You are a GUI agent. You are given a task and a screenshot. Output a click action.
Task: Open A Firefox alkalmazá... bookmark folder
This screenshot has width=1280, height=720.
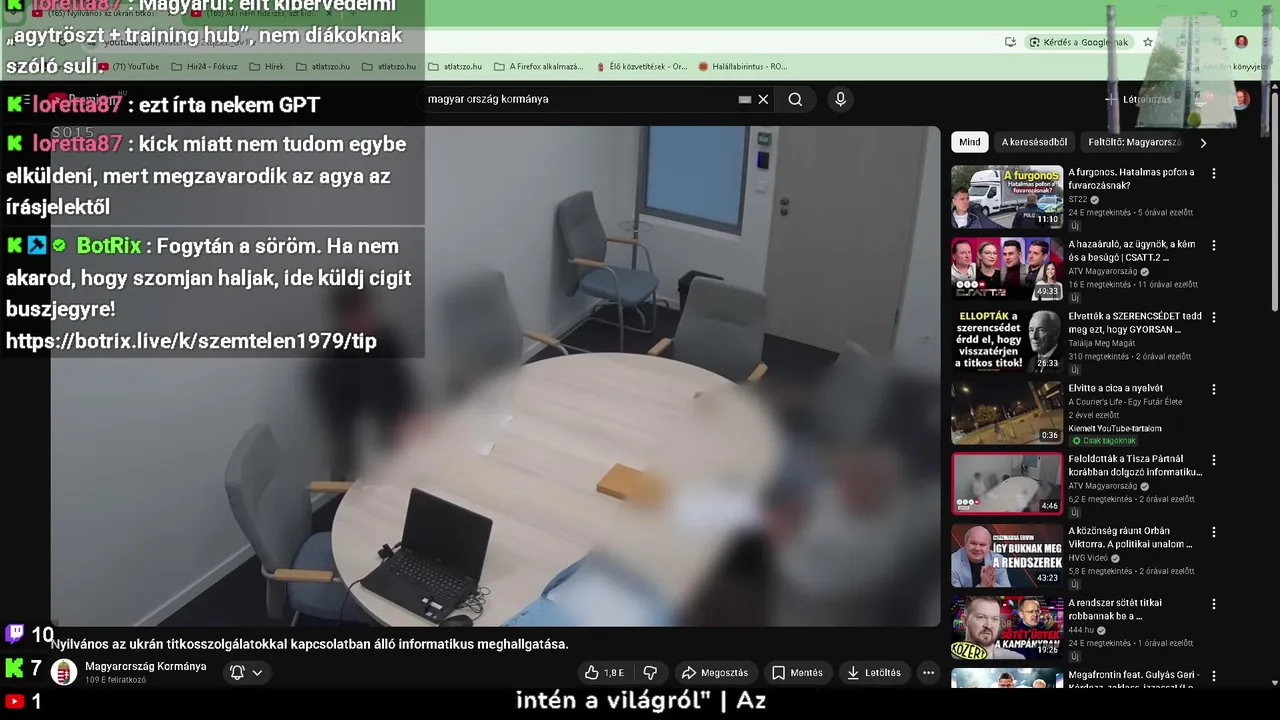click(x=539, y=67)
